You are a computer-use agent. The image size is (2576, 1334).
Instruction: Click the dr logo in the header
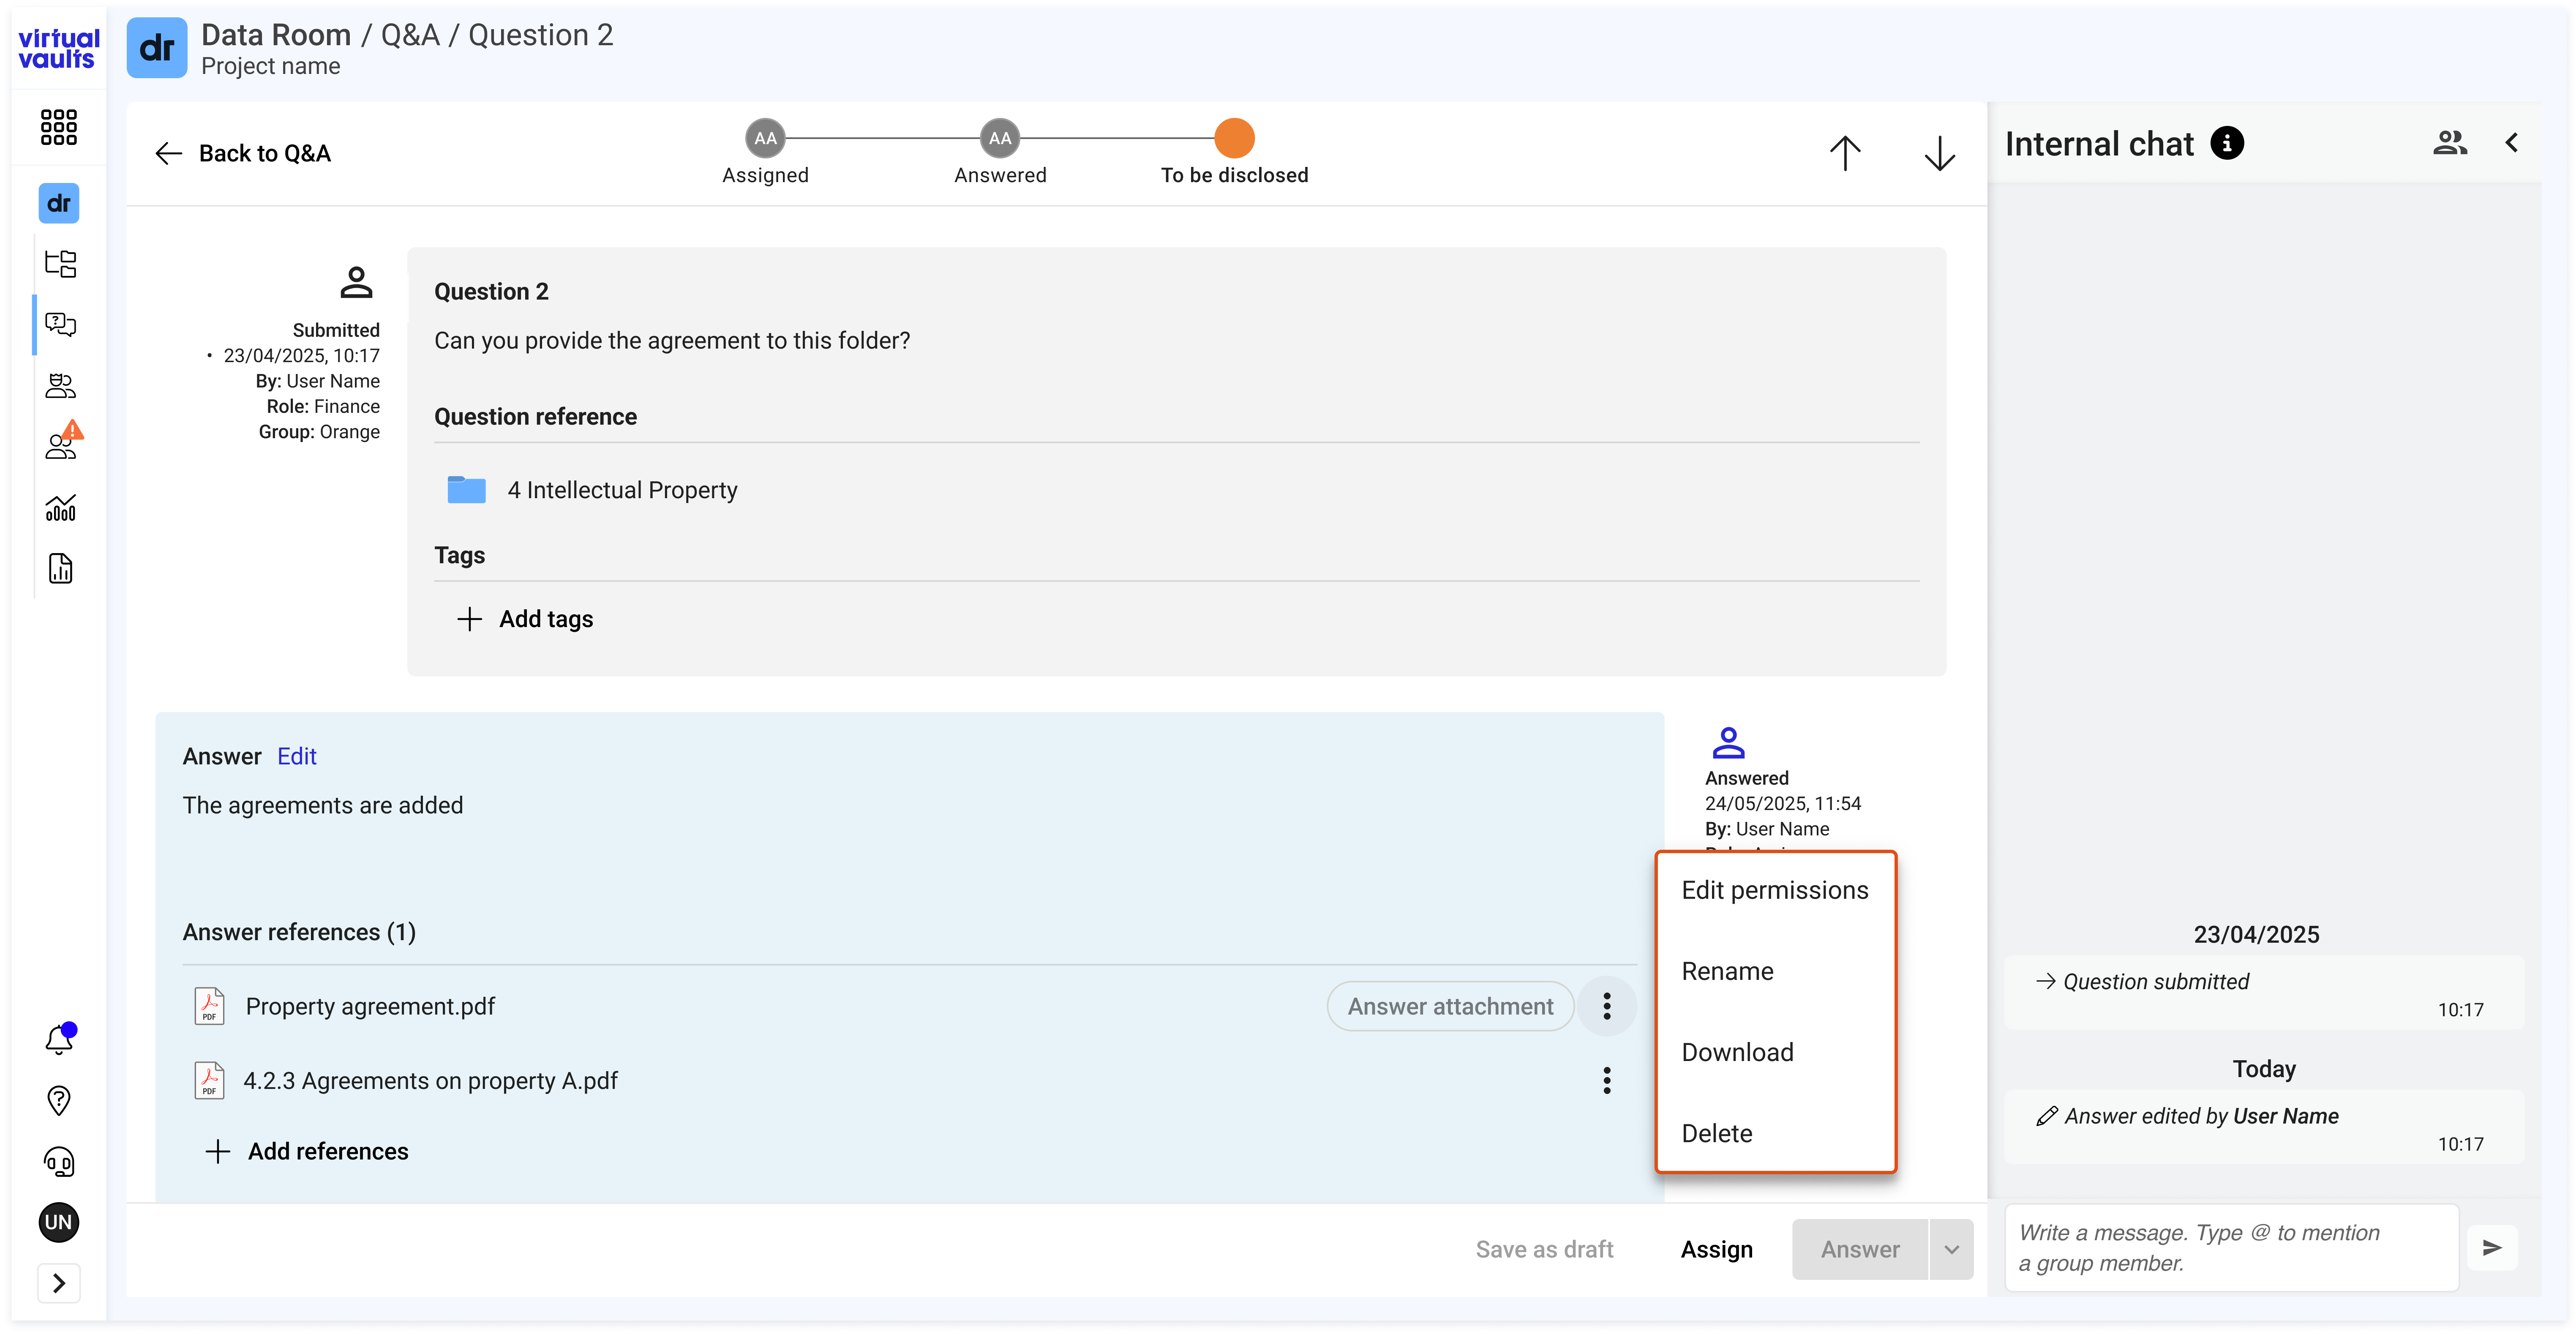coord(157,48)
